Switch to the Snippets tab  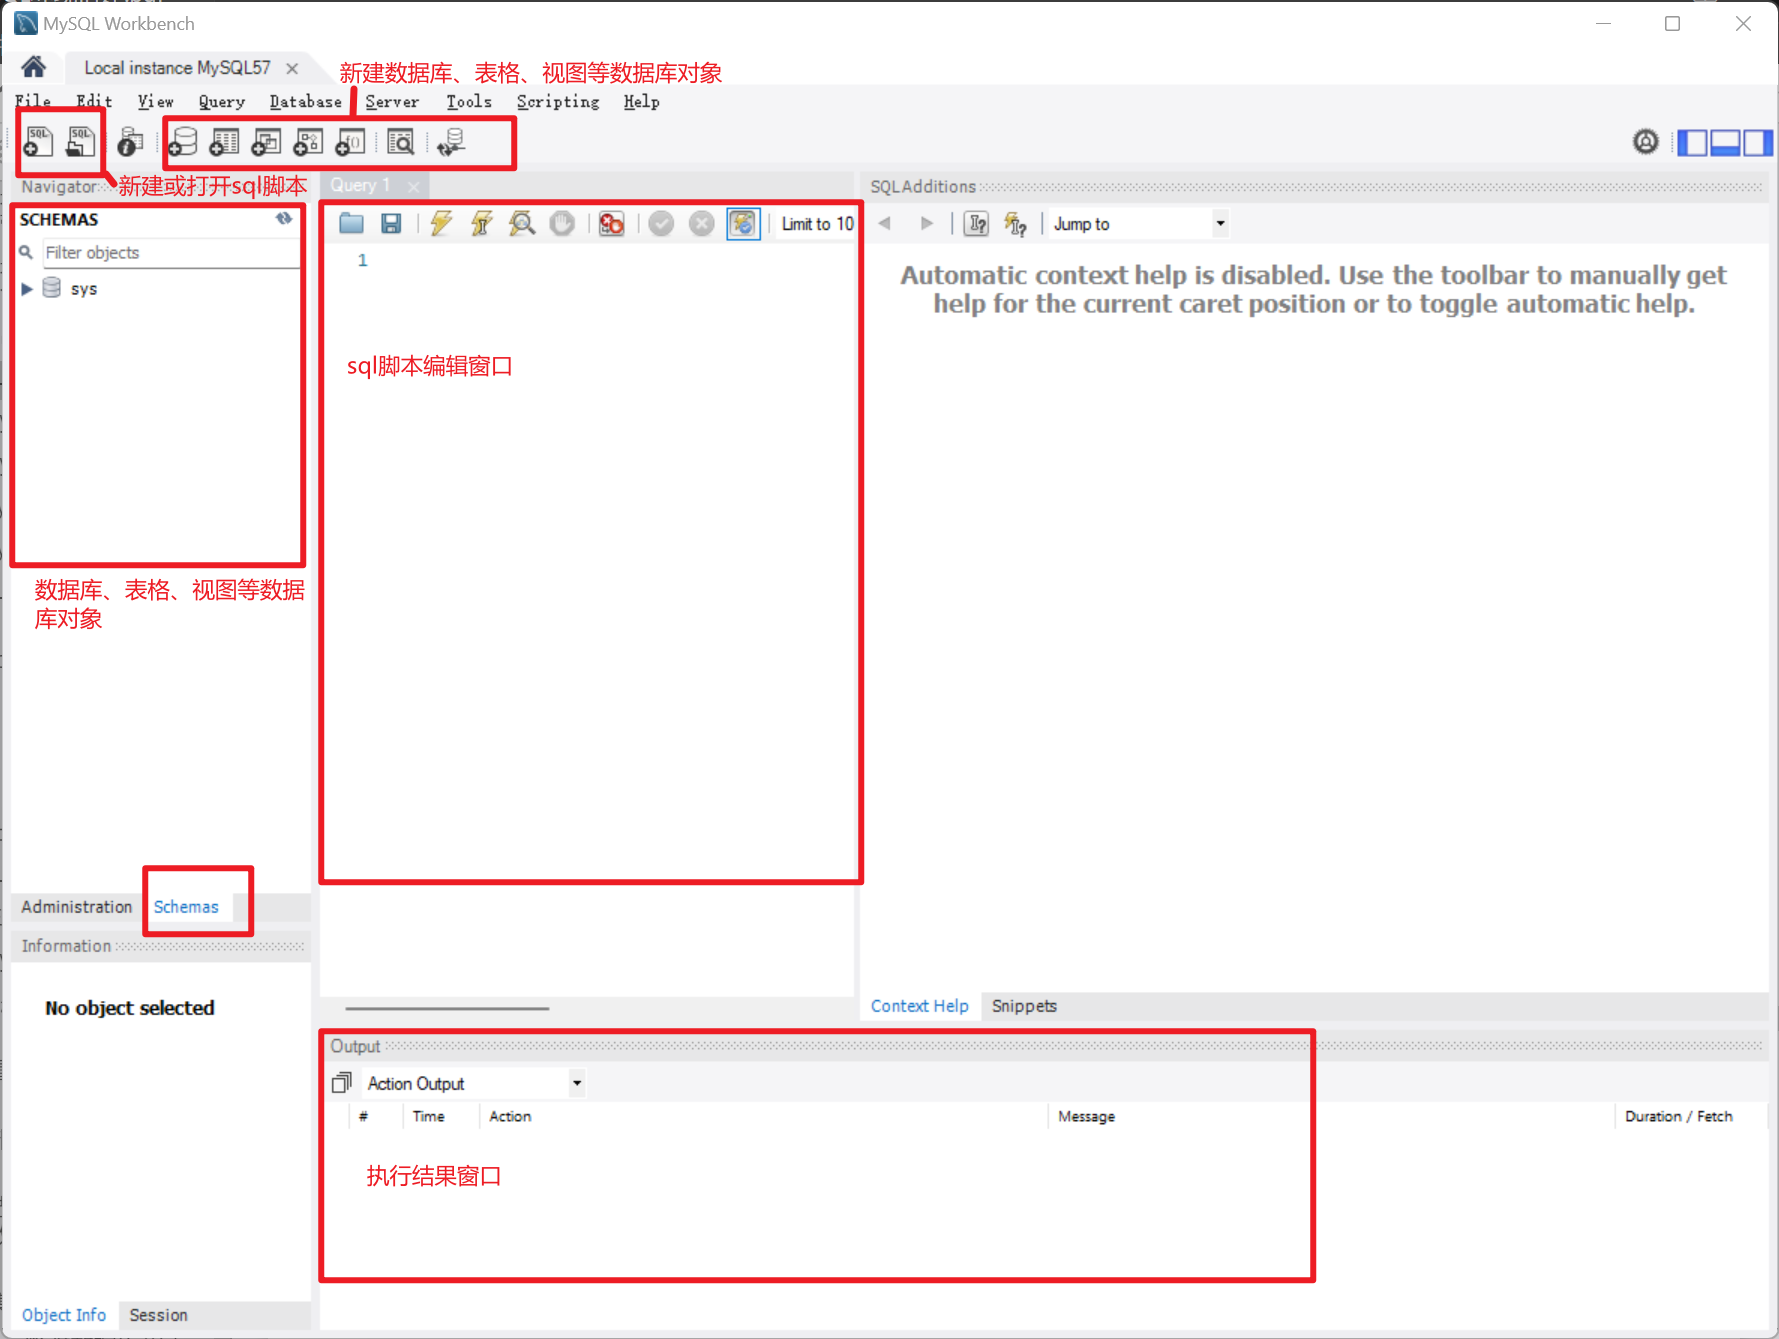(x=1024, y=1006)
